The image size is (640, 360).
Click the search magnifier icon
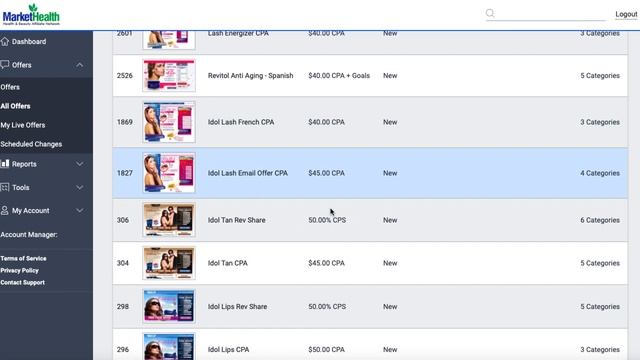pyautogui.click(x=490, y=13)
